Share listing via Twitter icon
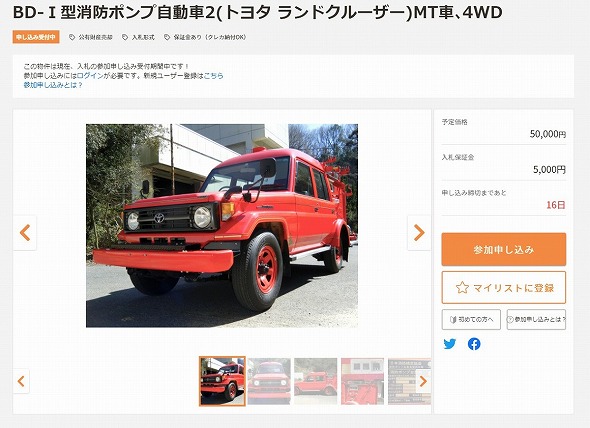590x428 pixels. point(450,344)
